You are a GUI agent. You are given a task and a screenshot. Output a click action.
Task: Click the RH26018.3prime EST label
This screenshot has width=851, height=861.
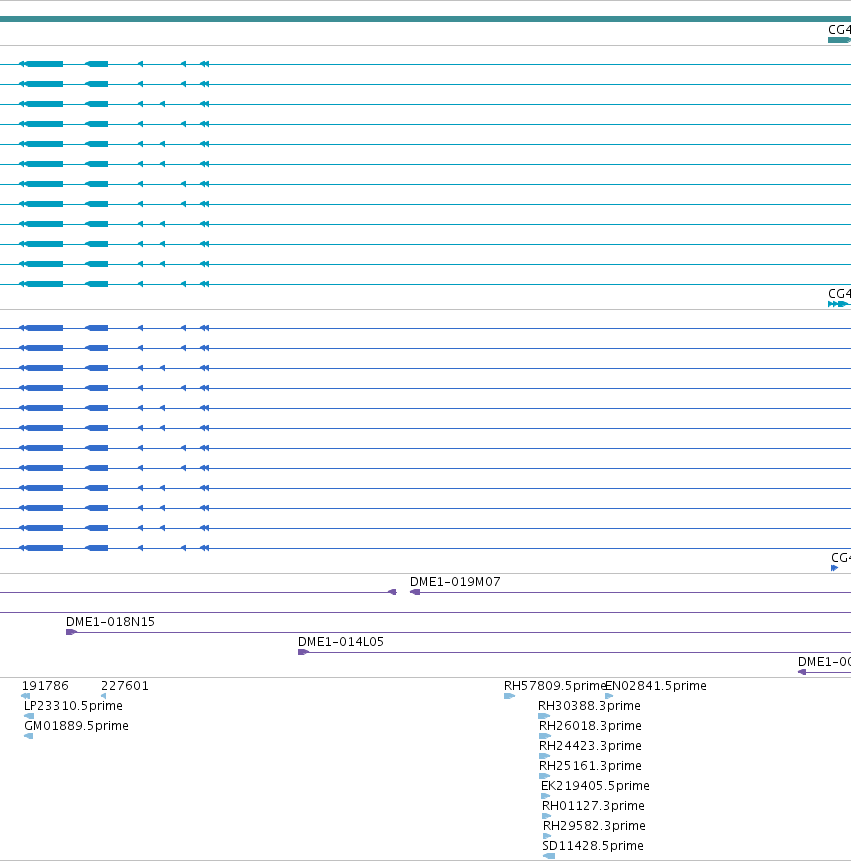point(590,726)
